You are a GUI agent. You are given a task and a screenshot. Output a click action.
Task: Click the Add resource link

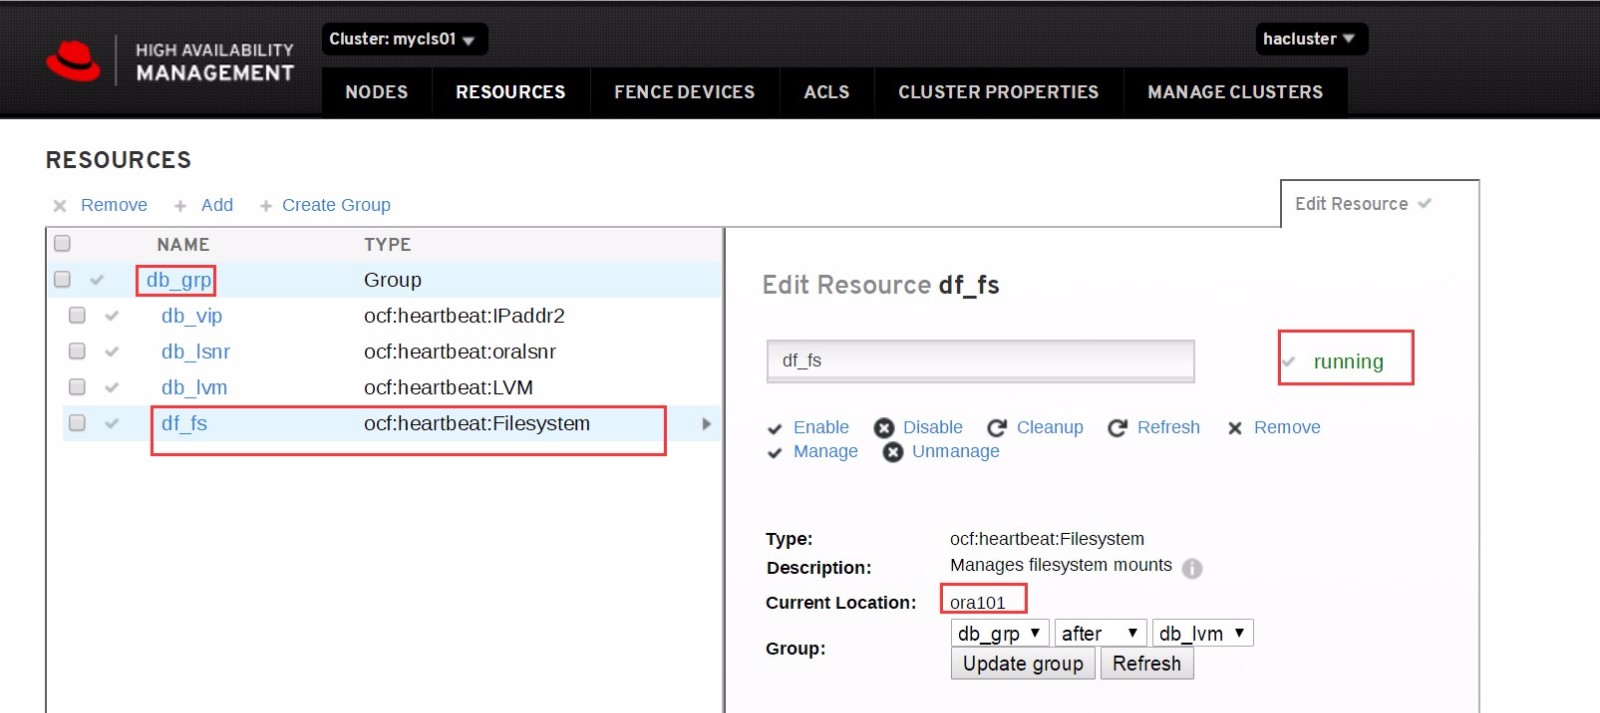(217, 205)
